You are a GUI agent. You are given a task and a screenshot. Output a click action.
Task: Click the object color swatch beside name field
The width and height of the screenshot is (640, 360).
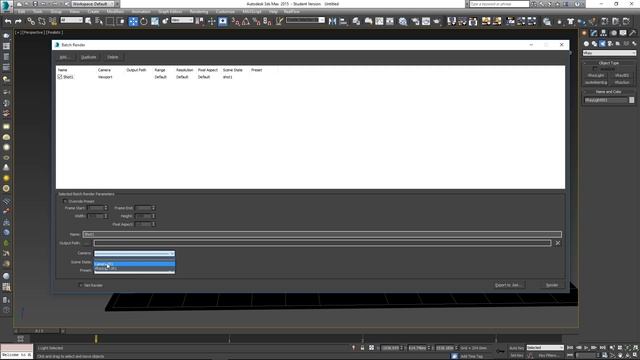click(x=631, y=100)
